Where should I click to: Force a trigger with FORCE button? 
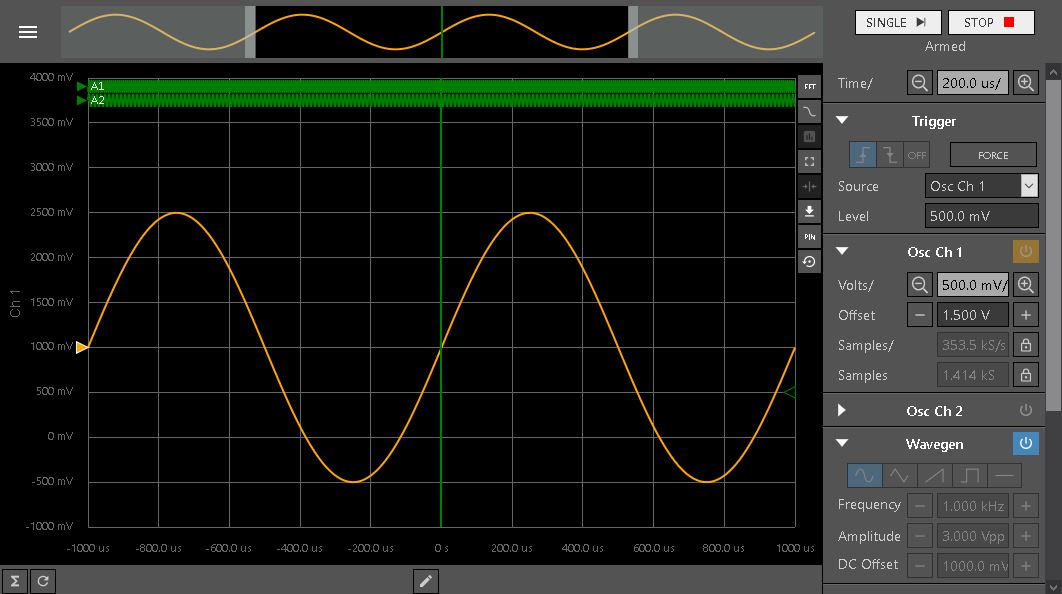[993, 155]
